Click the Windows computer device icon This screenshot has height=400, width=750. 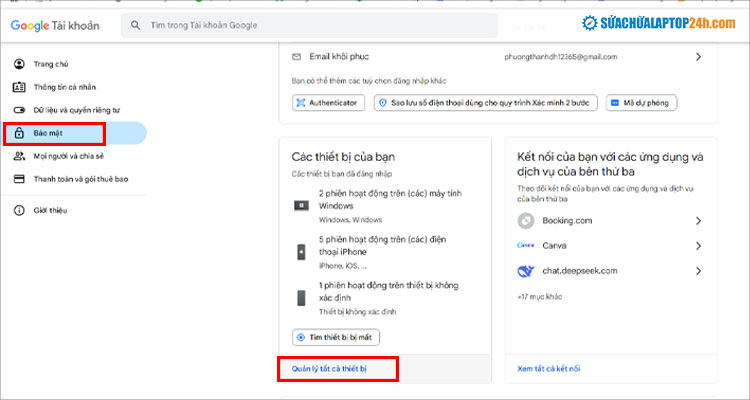(x=300, y=205)
